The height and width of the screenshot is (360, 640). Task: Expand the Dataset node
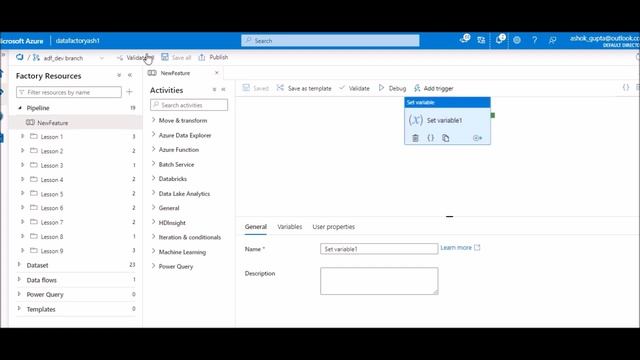pyautogui.click(x=19, y=265)
